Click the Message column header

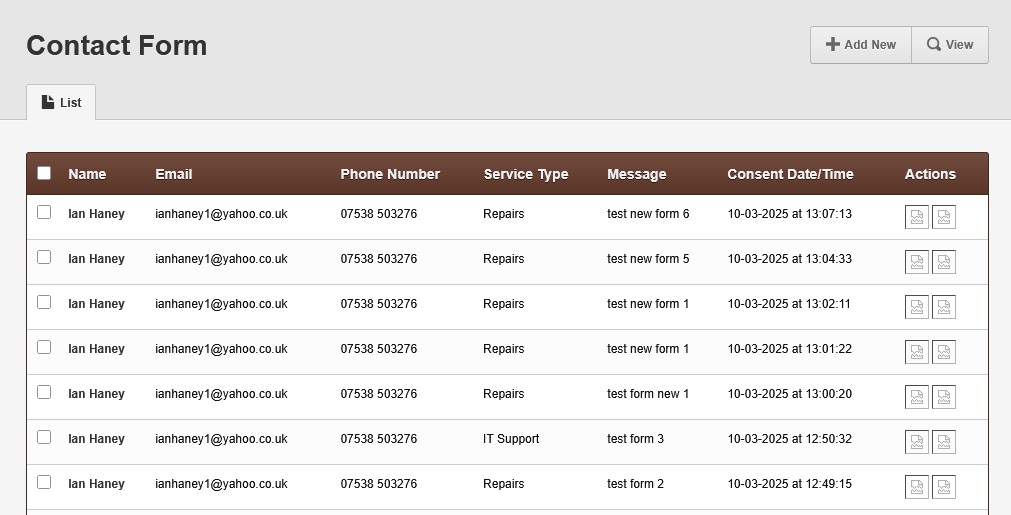636,175
